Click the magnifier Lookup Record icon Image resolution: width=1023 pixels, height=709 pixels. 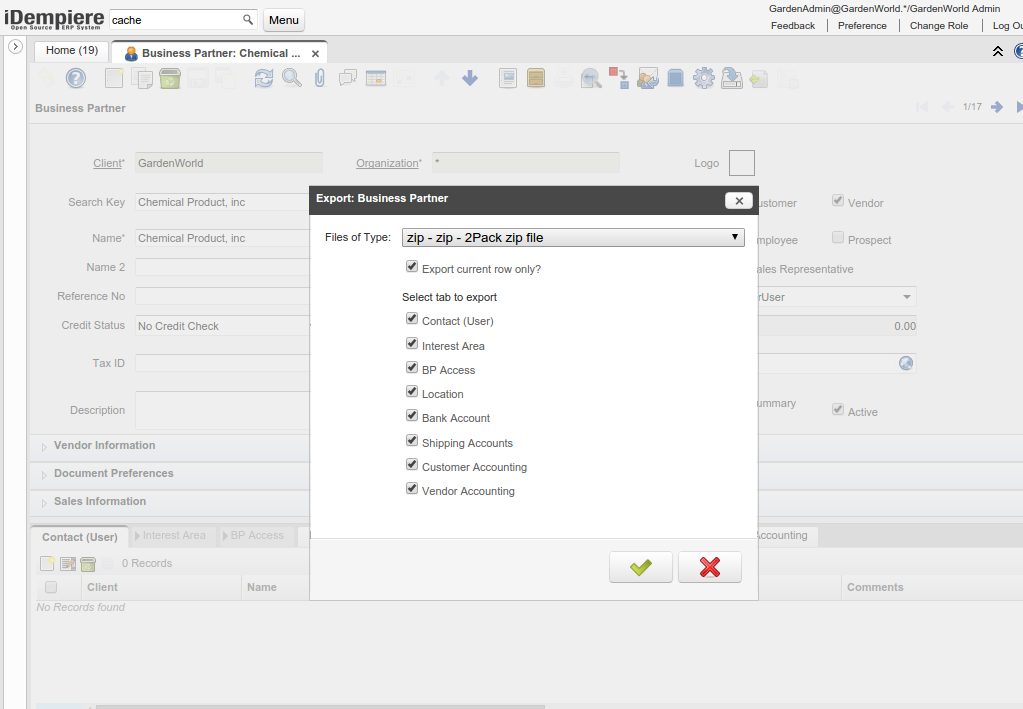coord(291,78)
